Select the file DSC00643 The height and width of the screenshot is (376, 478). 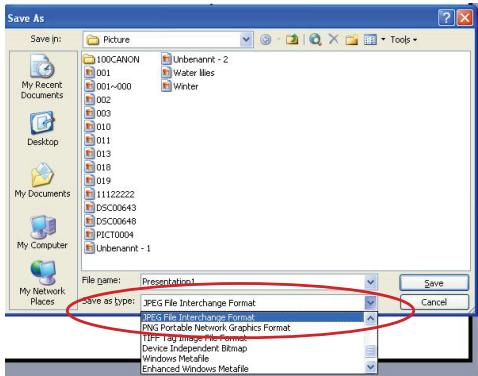pos(110,208)
